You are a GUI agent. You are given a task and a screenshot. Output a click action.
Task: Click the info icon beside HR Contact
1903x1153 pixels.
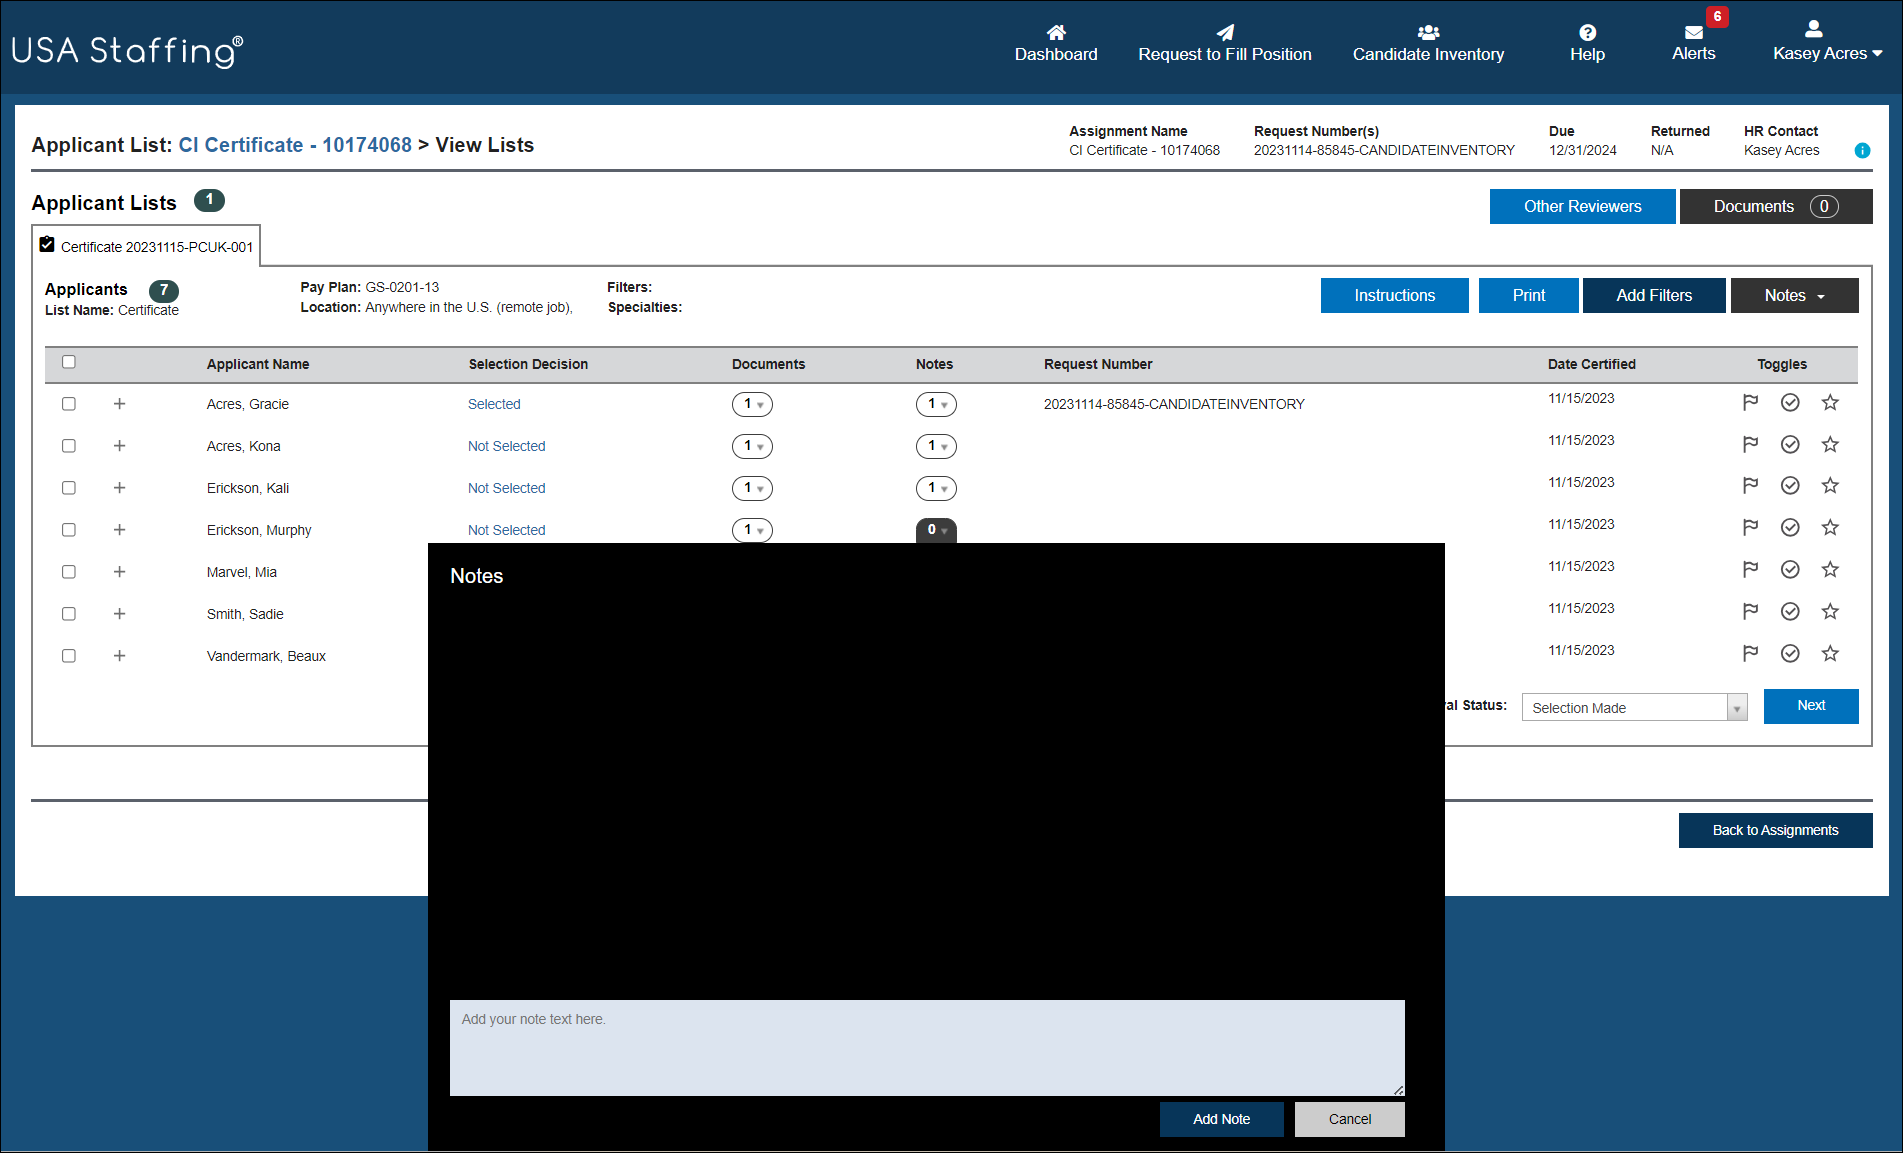click(1862, 150)
